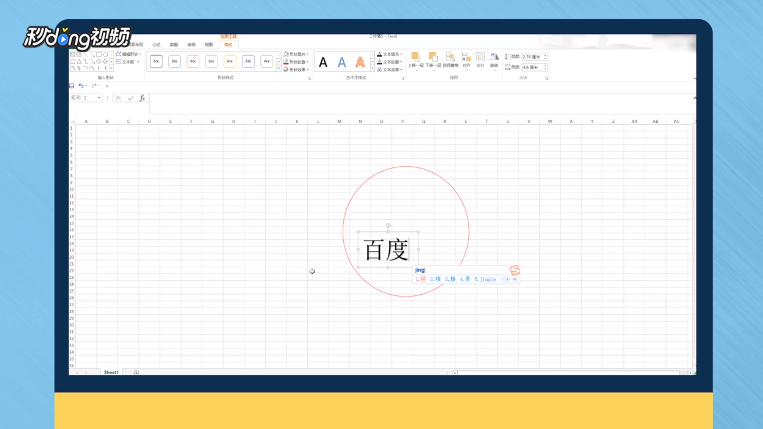Open the Shape Styles dialog launcher
763x429 pixels.
(309, 78)
